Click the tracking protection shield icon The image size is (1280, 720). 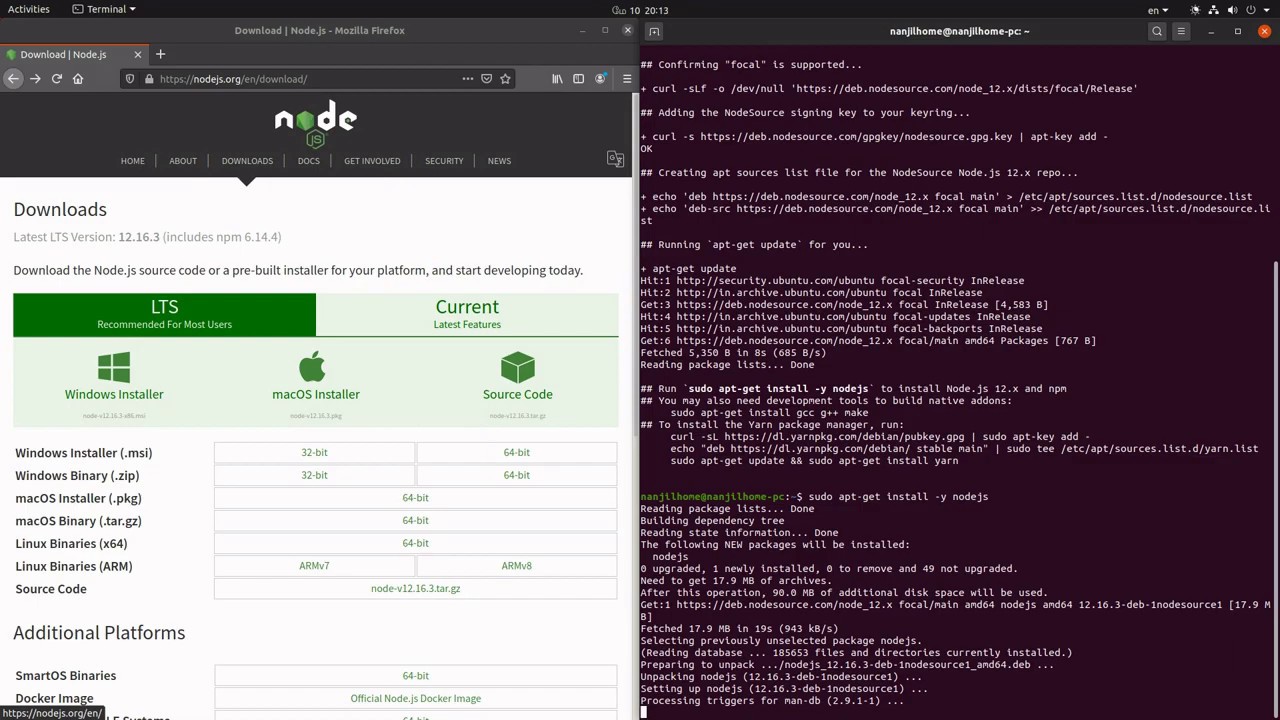pos(129,79)
